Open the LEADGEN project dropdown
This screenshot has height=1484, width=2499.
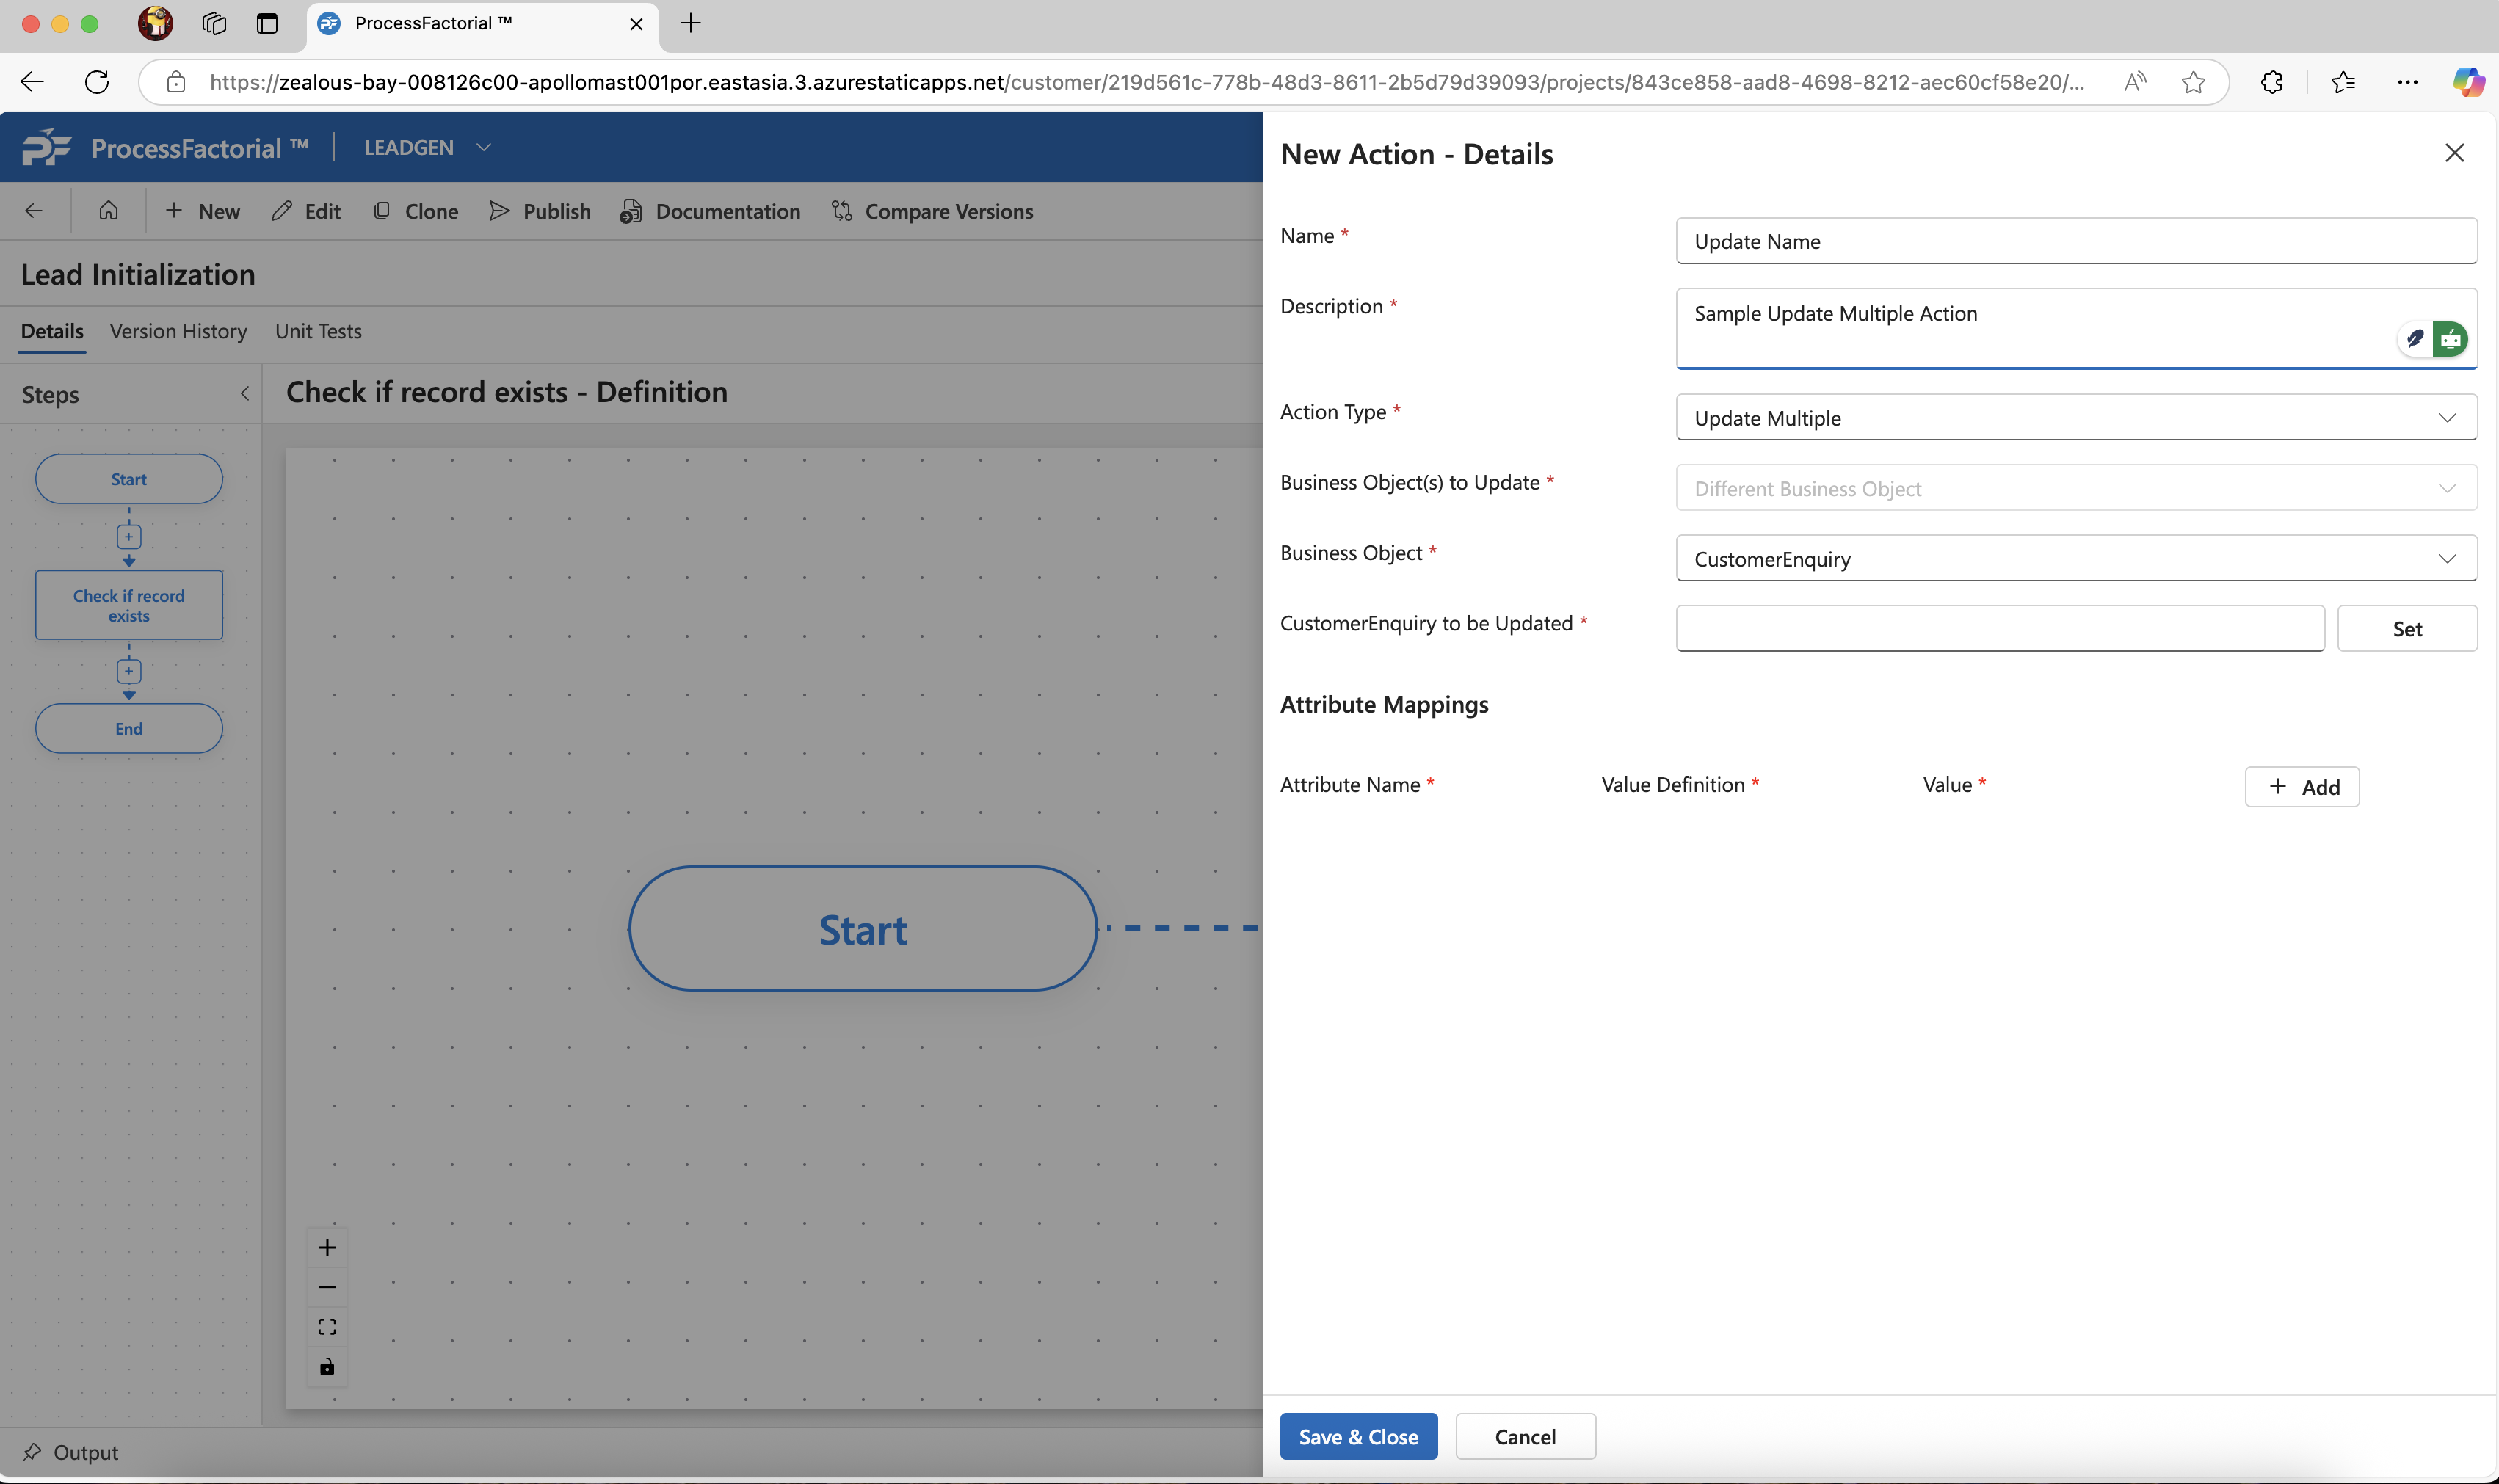pyautogui.click(x=484, y=147)
